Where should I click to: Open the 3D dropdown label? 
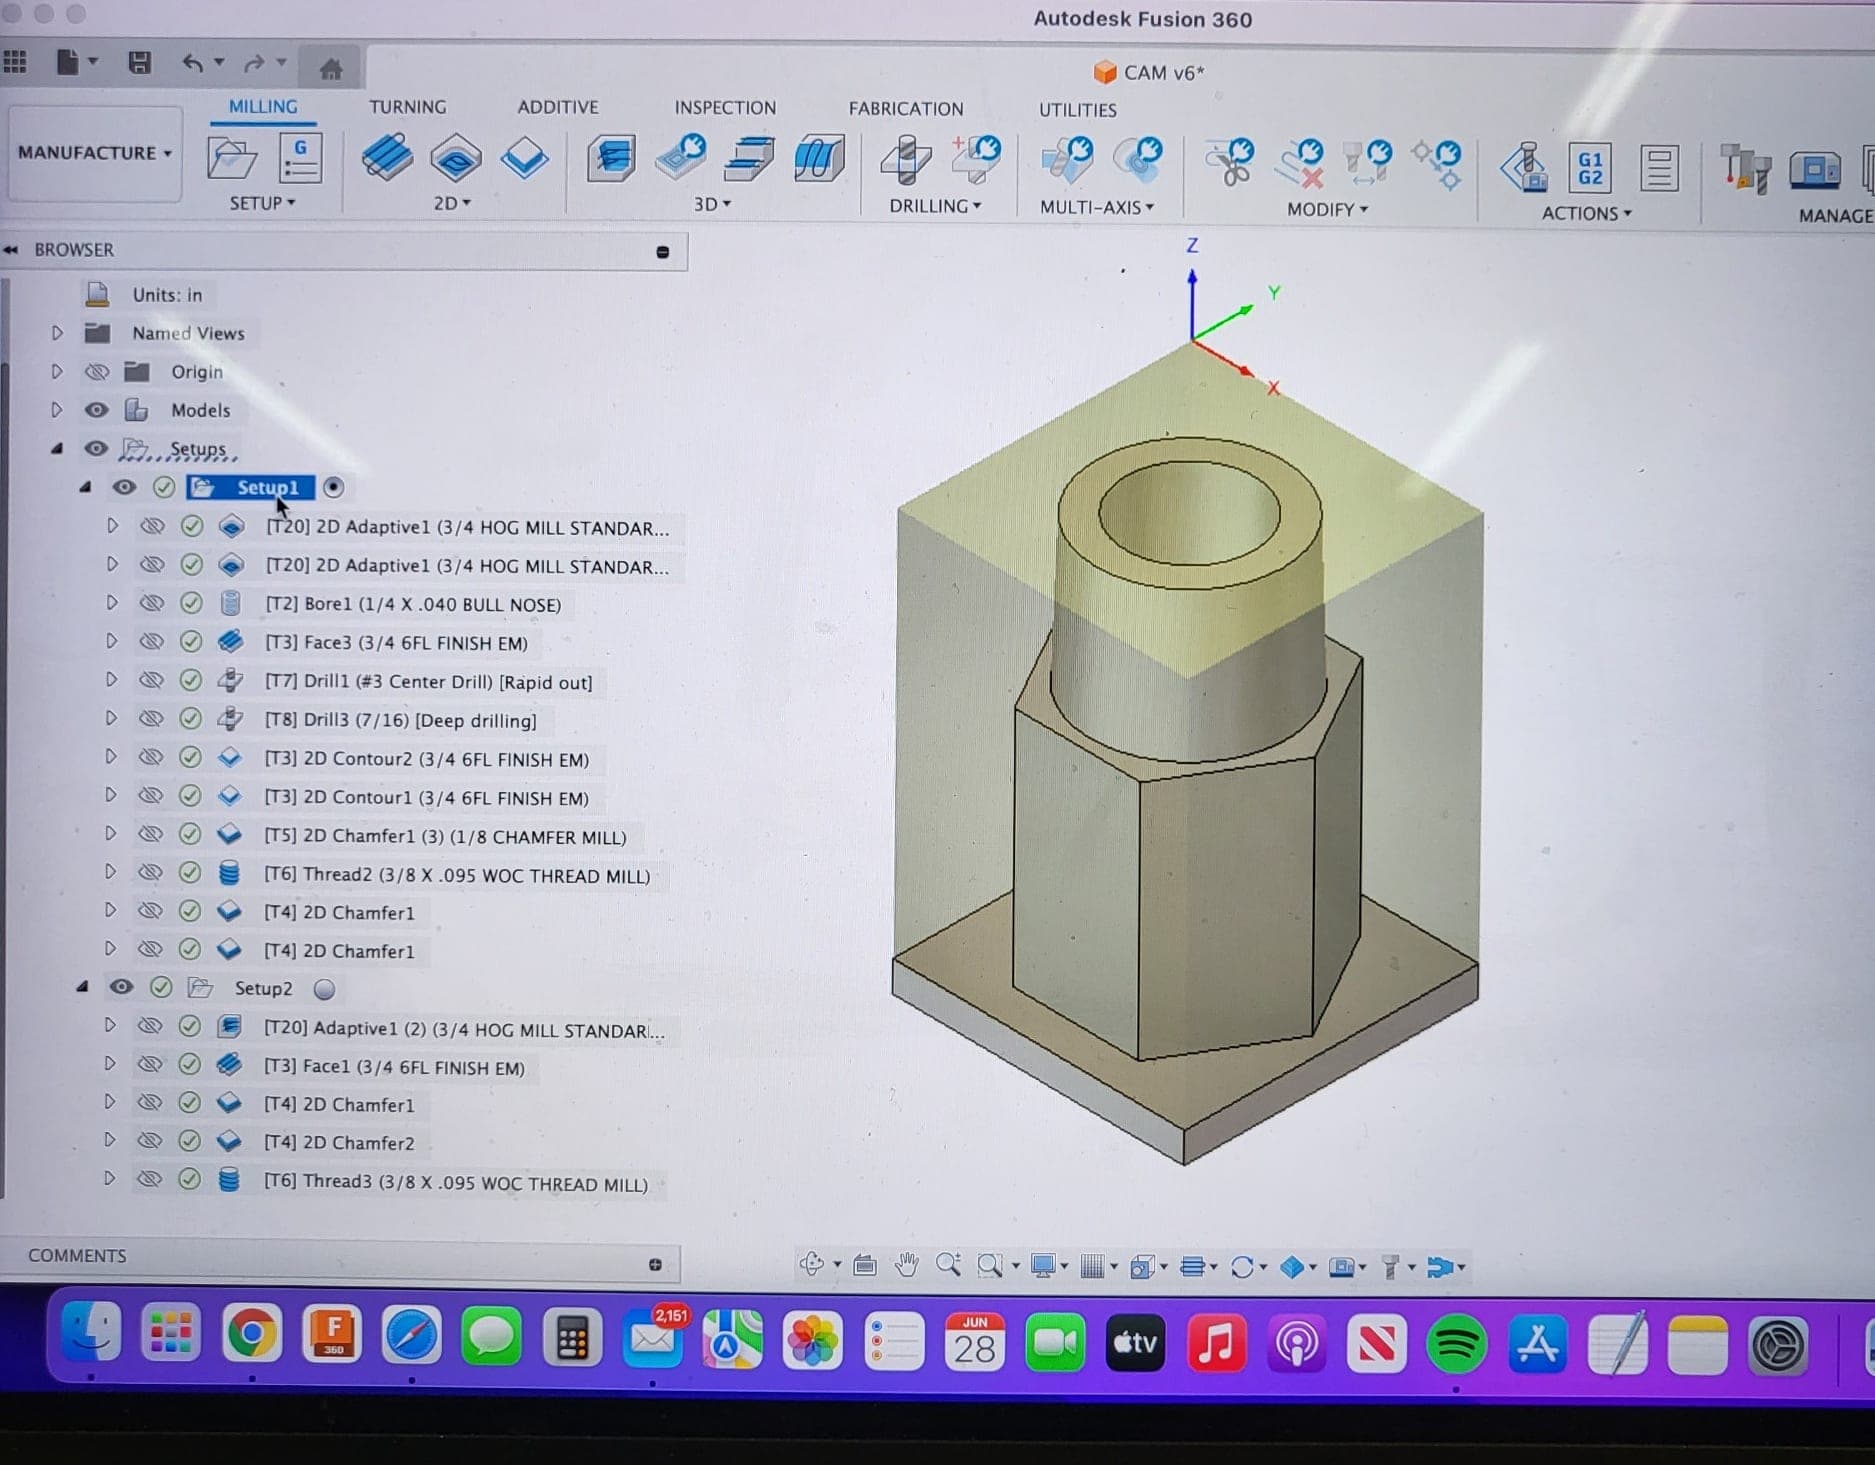pos(712,204)
